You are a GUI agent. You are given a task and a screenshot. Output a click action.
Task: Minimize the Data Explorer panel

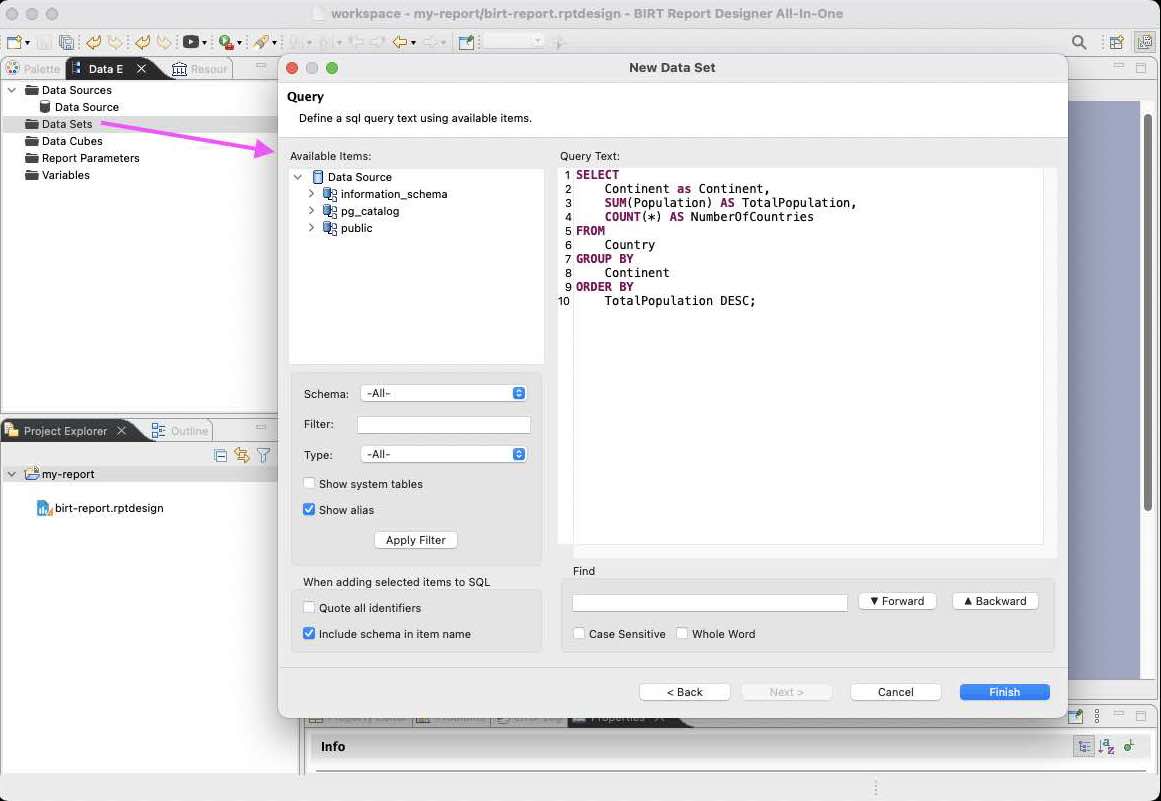(261, 67)
